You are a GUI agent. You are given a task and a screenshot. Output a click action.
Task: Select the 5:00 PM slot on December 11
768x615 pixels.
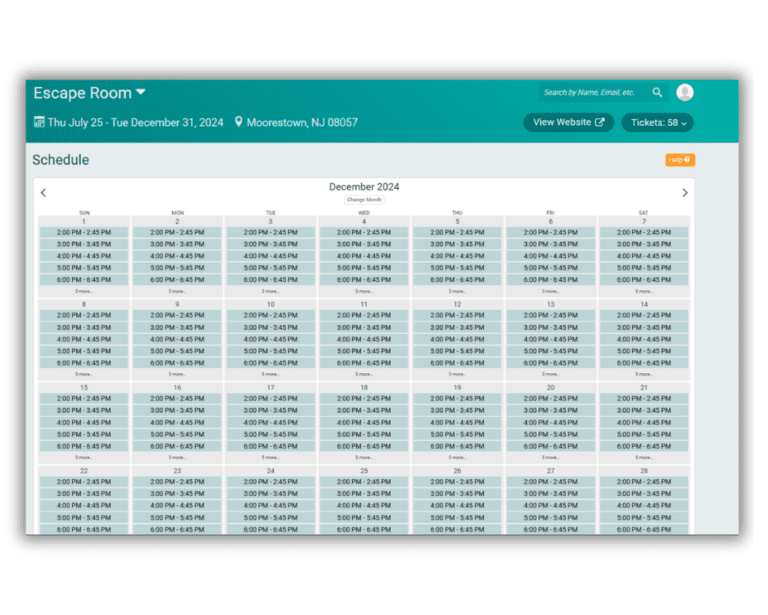pos(364,351)
